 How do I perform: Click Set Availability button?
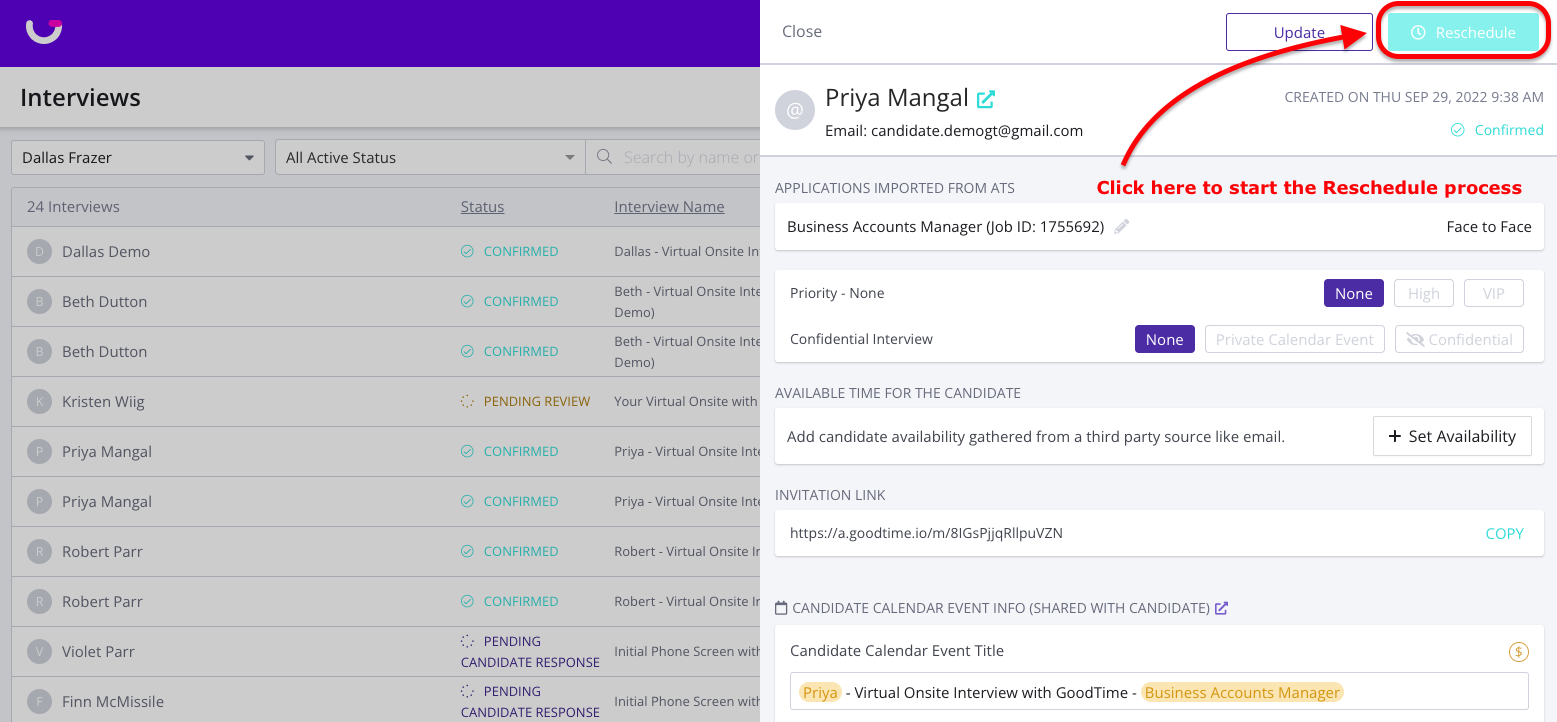tap(1452, 436)
